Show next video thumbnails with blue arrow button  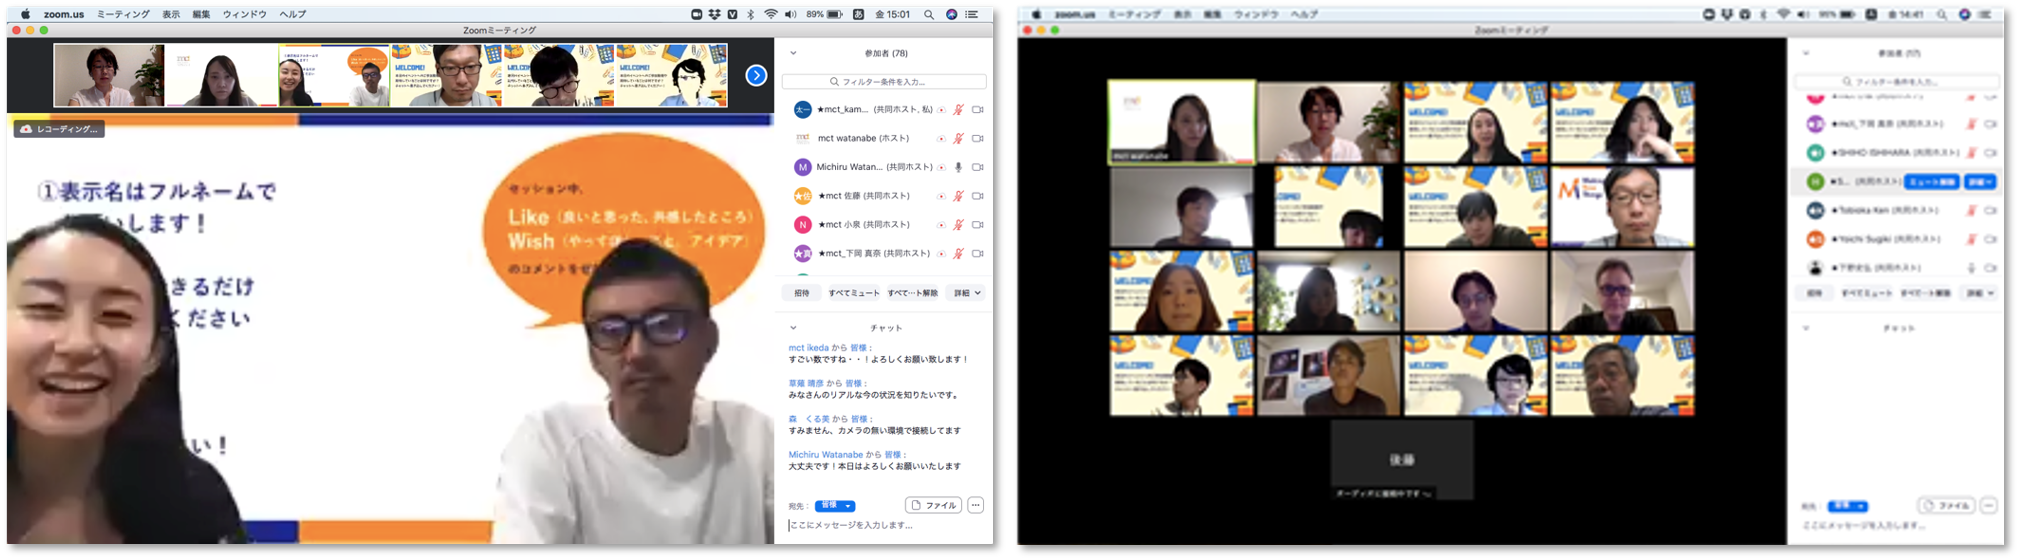click(756, 75)
